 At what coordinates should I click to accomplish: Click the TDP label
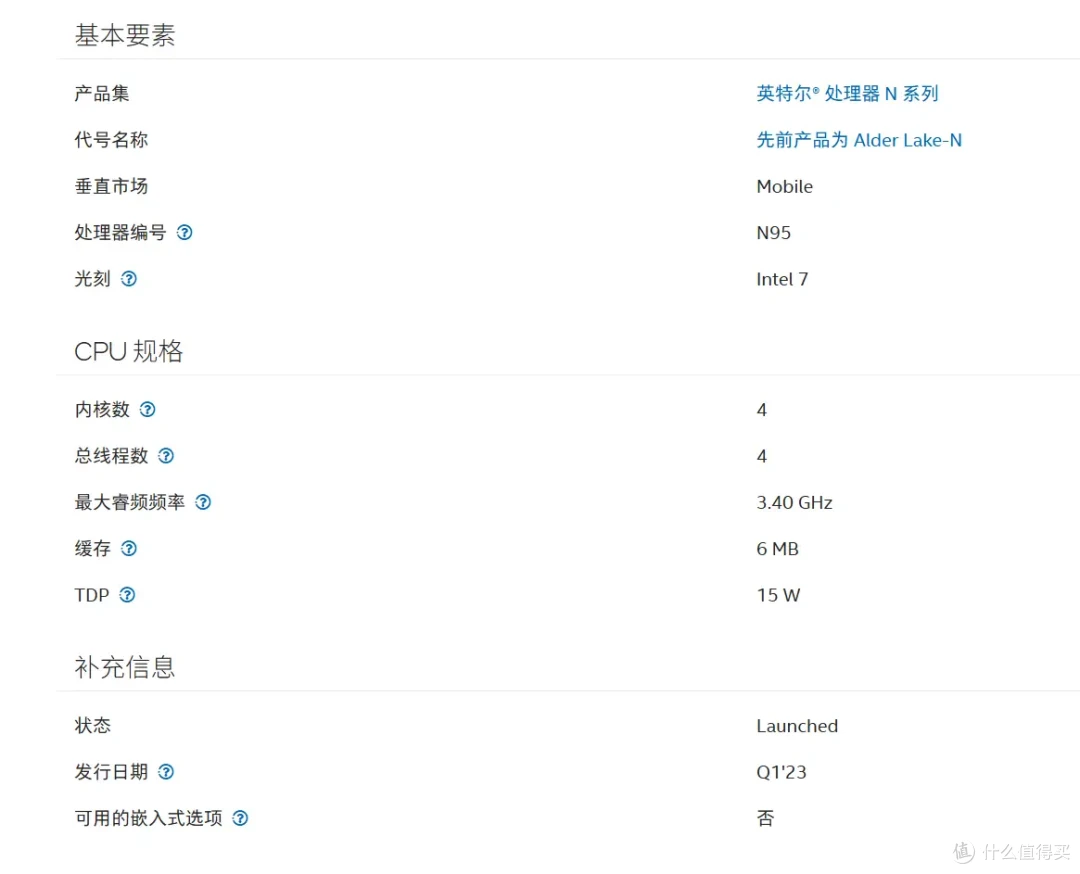[92, 595]
